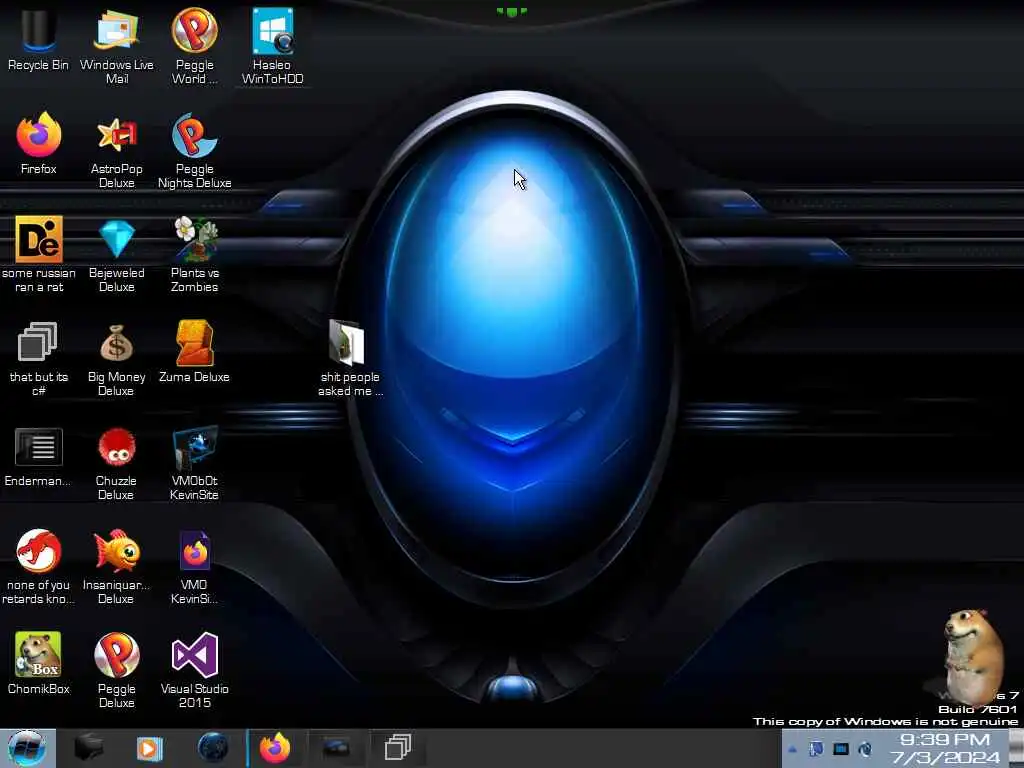Open the media player taskbar button
Viewport: 1024px width, 768px height.
150,748
